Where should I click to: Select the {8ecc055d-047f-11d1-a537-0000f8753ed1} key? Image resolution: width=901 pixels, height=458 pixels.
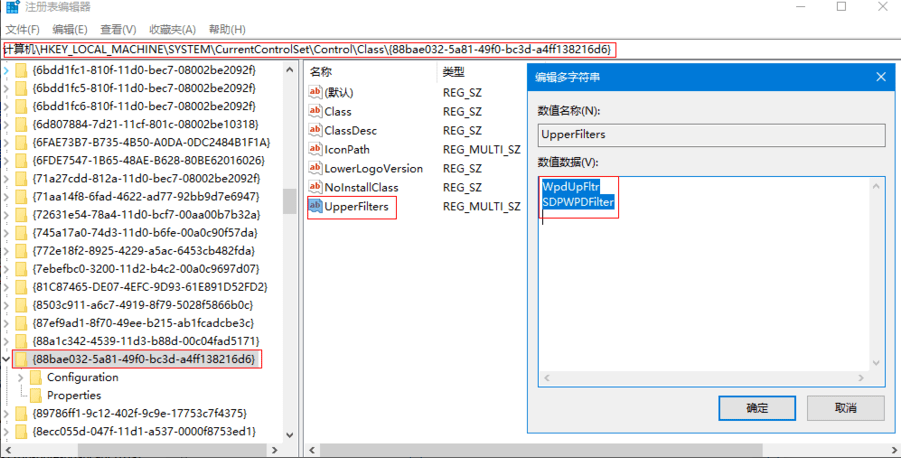[144, 431]
